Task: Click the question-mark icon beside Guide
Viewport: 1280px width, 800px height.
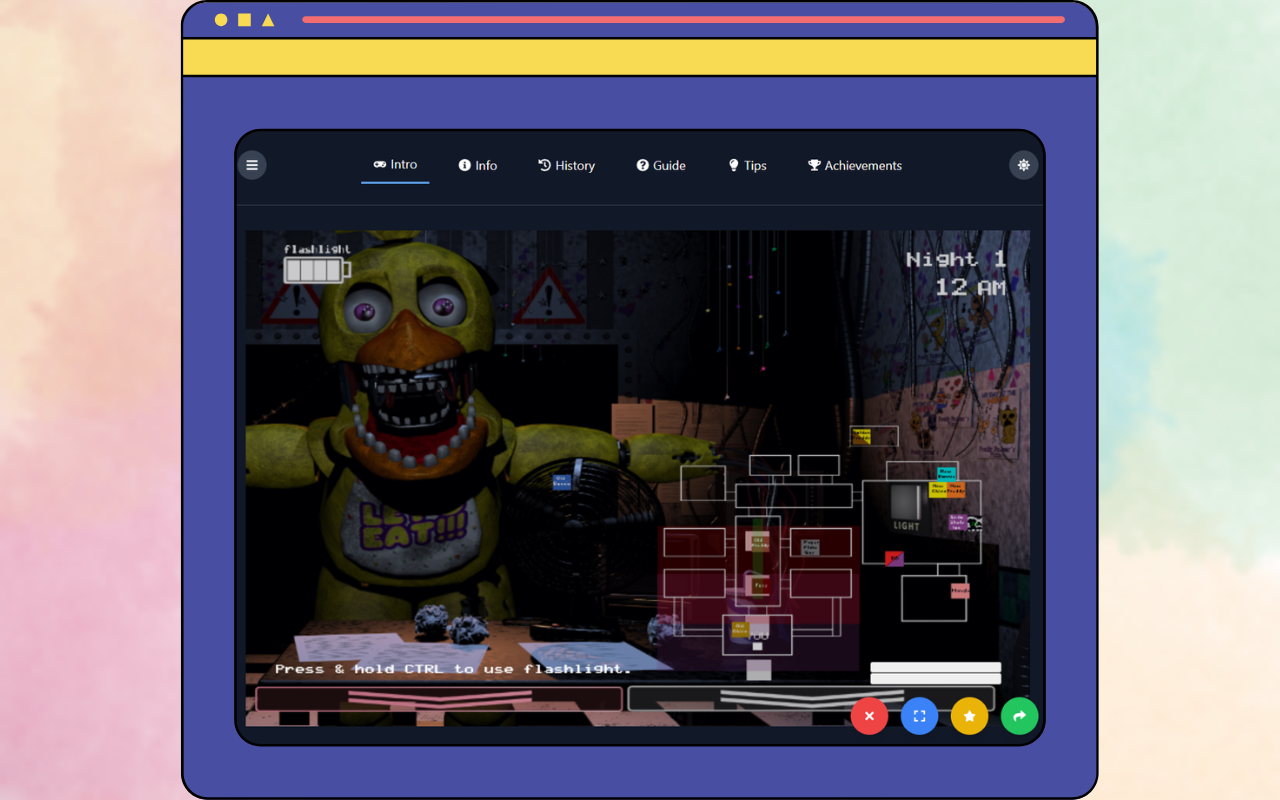Action: coord(641,165)
